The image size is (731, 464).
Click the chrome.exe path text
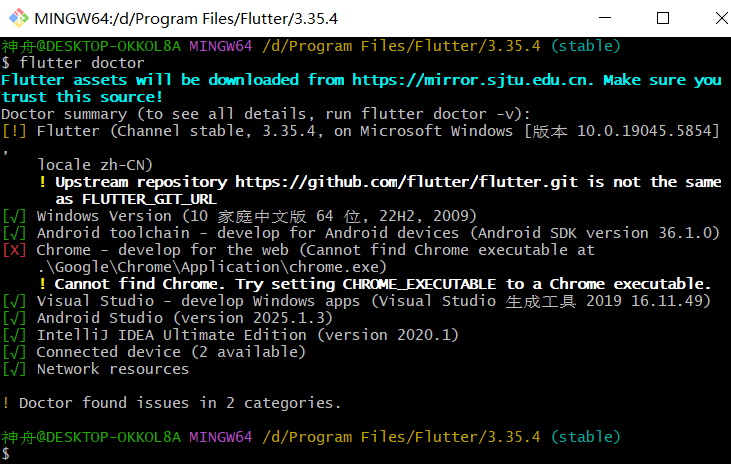point(212,267)
